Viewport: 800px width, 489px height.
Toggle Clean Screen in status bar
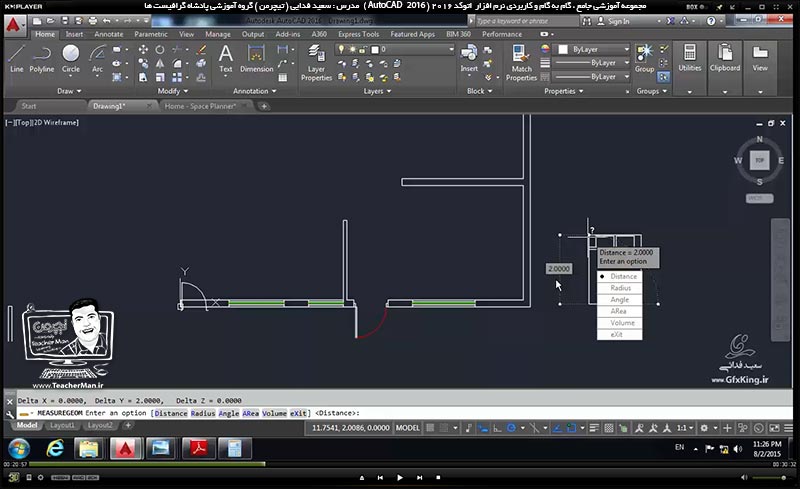pos(774,428)
